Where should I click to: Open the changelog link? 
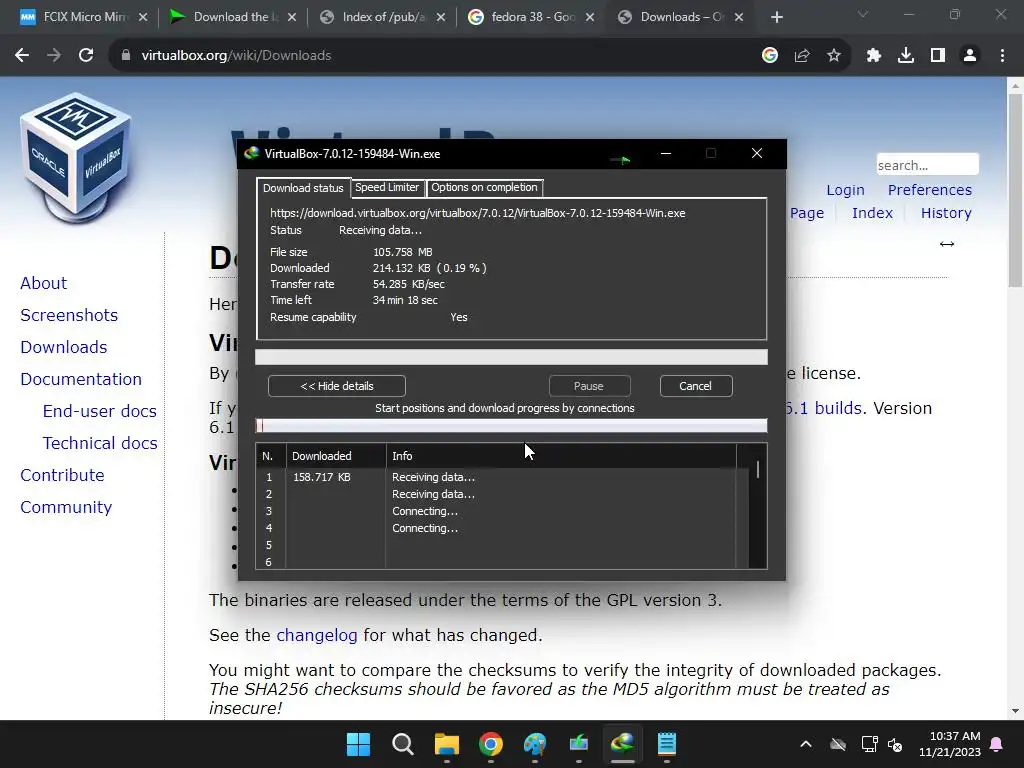(x=317, y=635)
